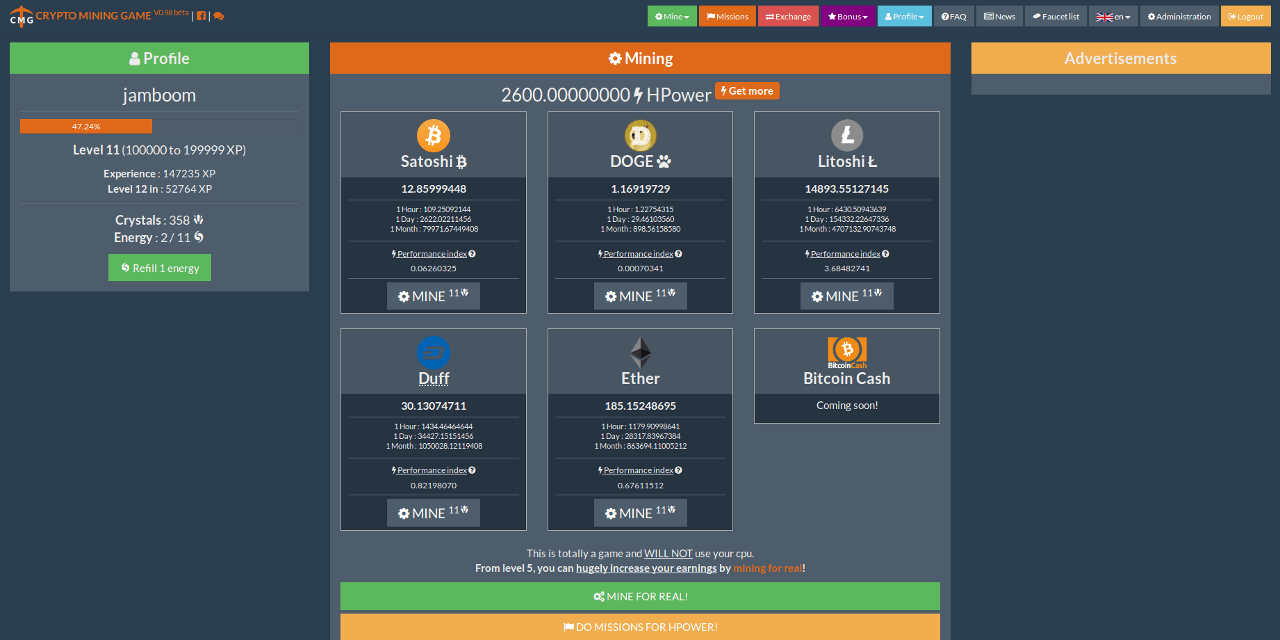Open the Missions page
This screenshot has height=640, width=1280.
coord(727,16)
